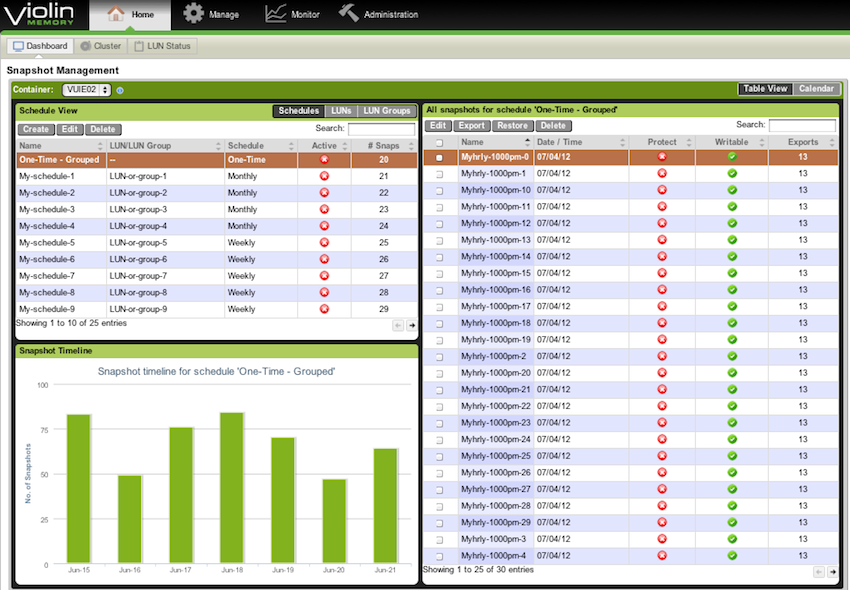This screenshot has height=590, width=850.
Task: Check the Myhrly-1000pm-2 snapshot checkbox
Action: coord(439,357)
